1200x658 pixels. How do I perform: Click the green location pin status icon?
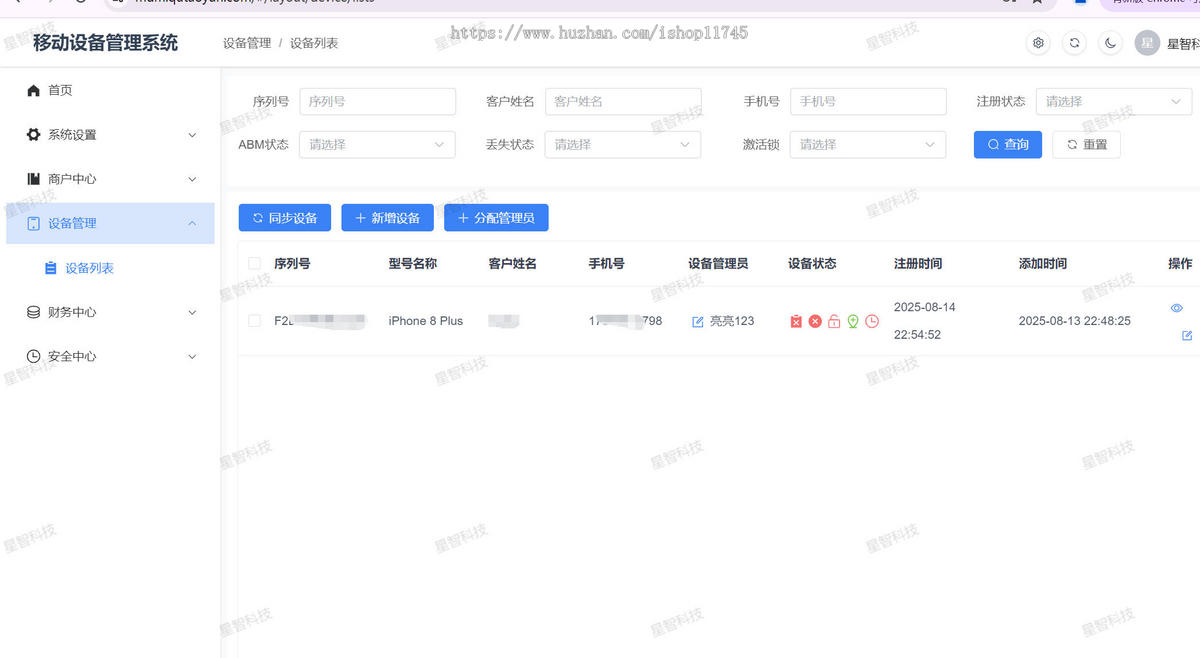[853, 321]
